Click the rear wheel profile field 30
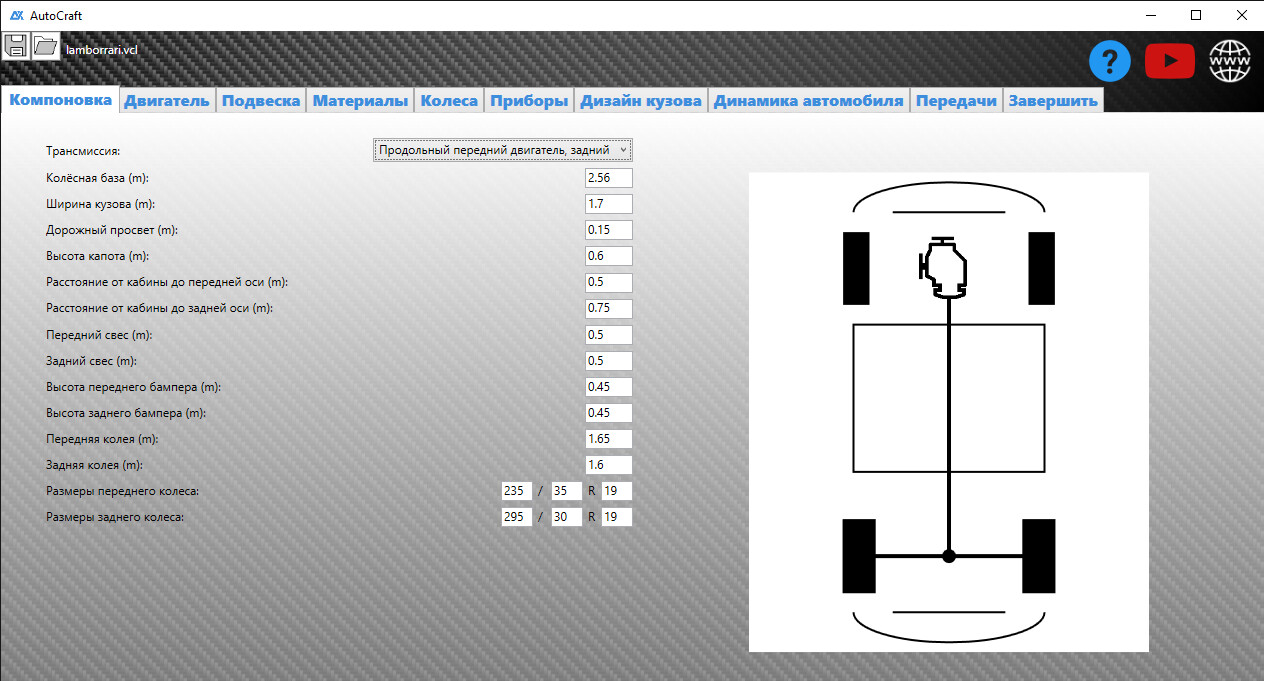The image size is (1264, 681). point(566,517)
